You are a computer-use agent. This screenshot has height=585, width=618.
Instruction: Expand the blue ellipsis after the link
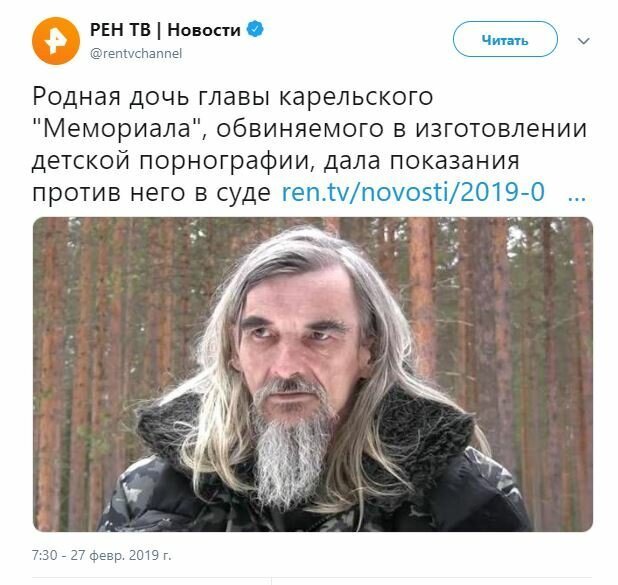(576, 196)
